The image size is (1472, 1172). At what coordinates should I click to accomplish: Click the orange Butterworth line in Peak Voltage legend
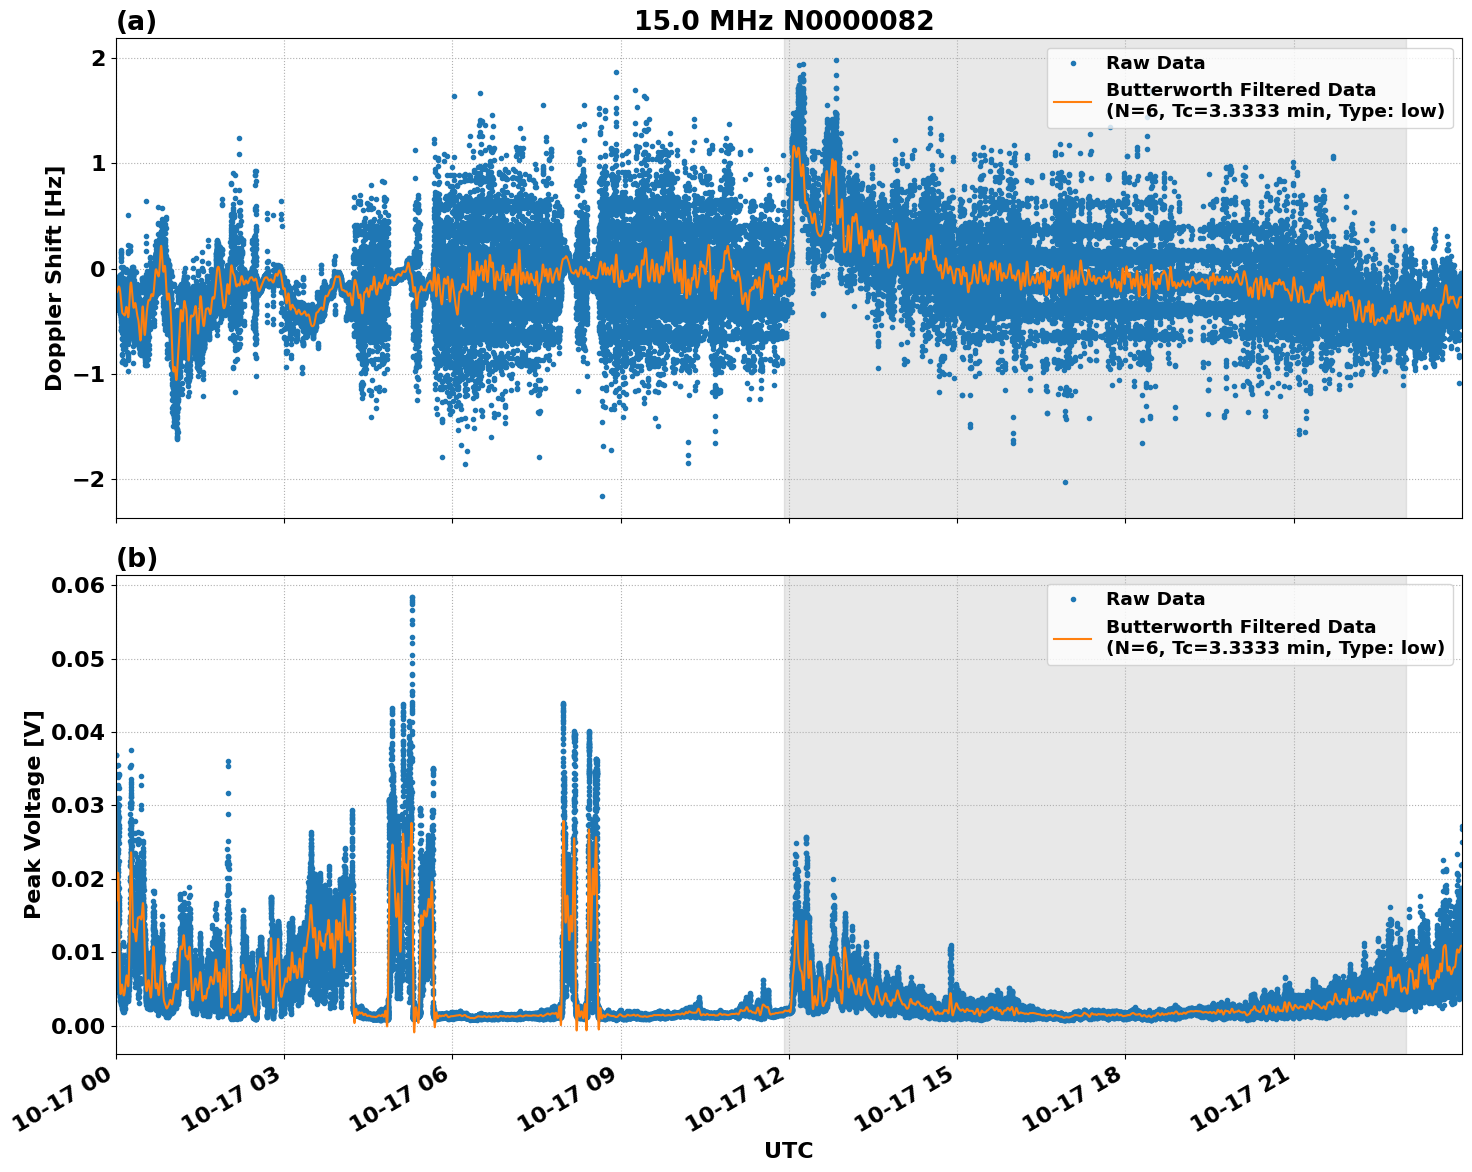(1073, 637)
